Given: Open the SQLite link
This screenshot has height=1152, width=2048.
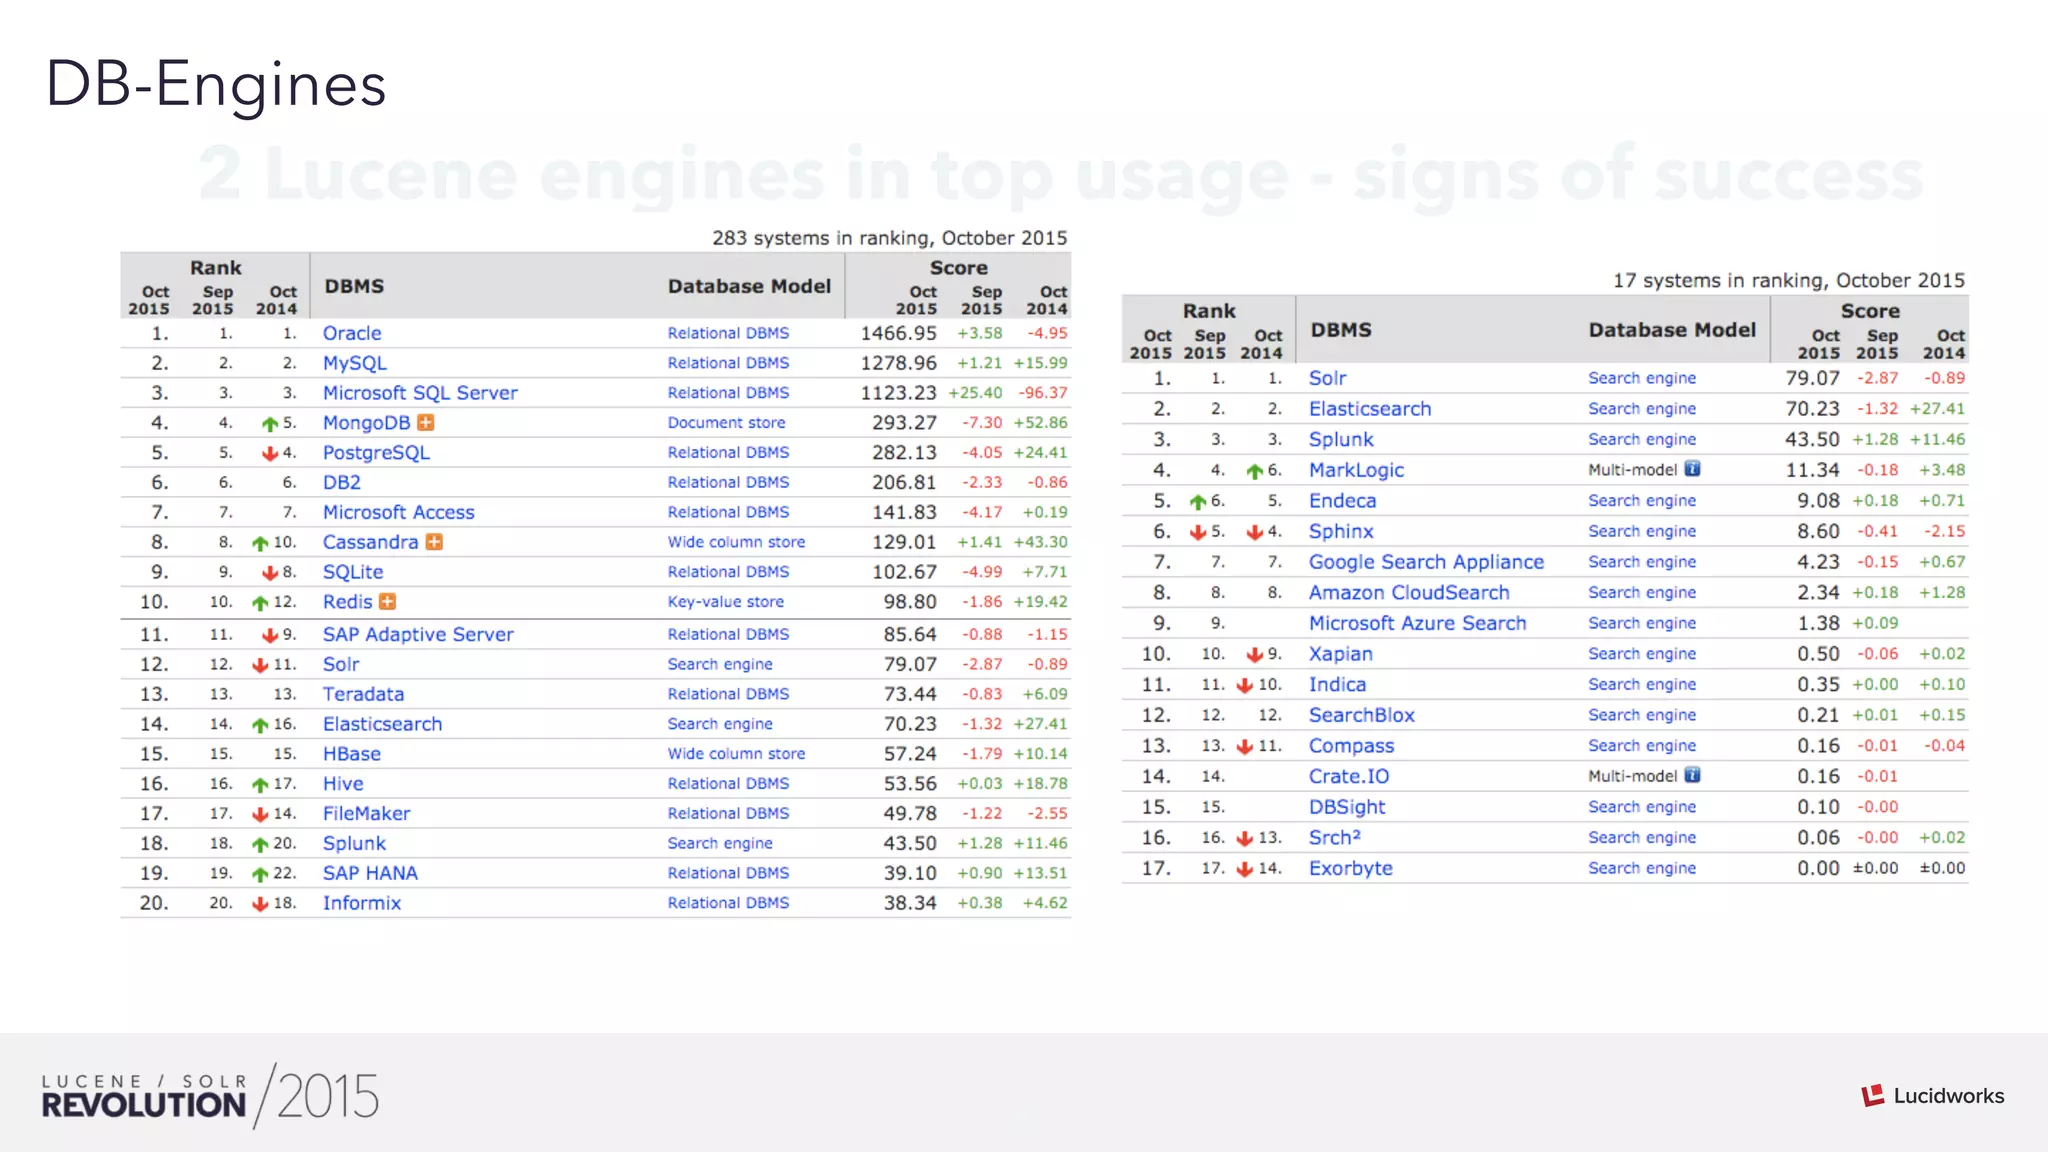Looking at the screenshot, I should coord(353,572).
